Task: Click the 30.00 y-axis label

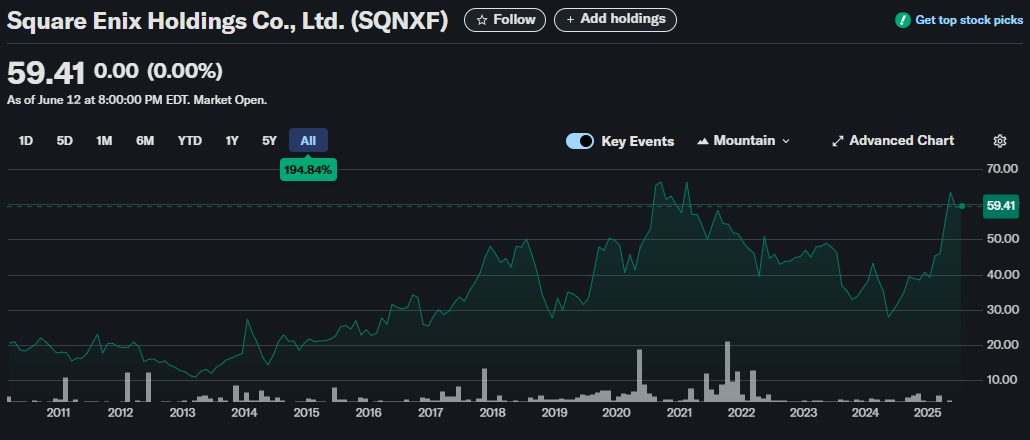Action: click(1002, 309)
